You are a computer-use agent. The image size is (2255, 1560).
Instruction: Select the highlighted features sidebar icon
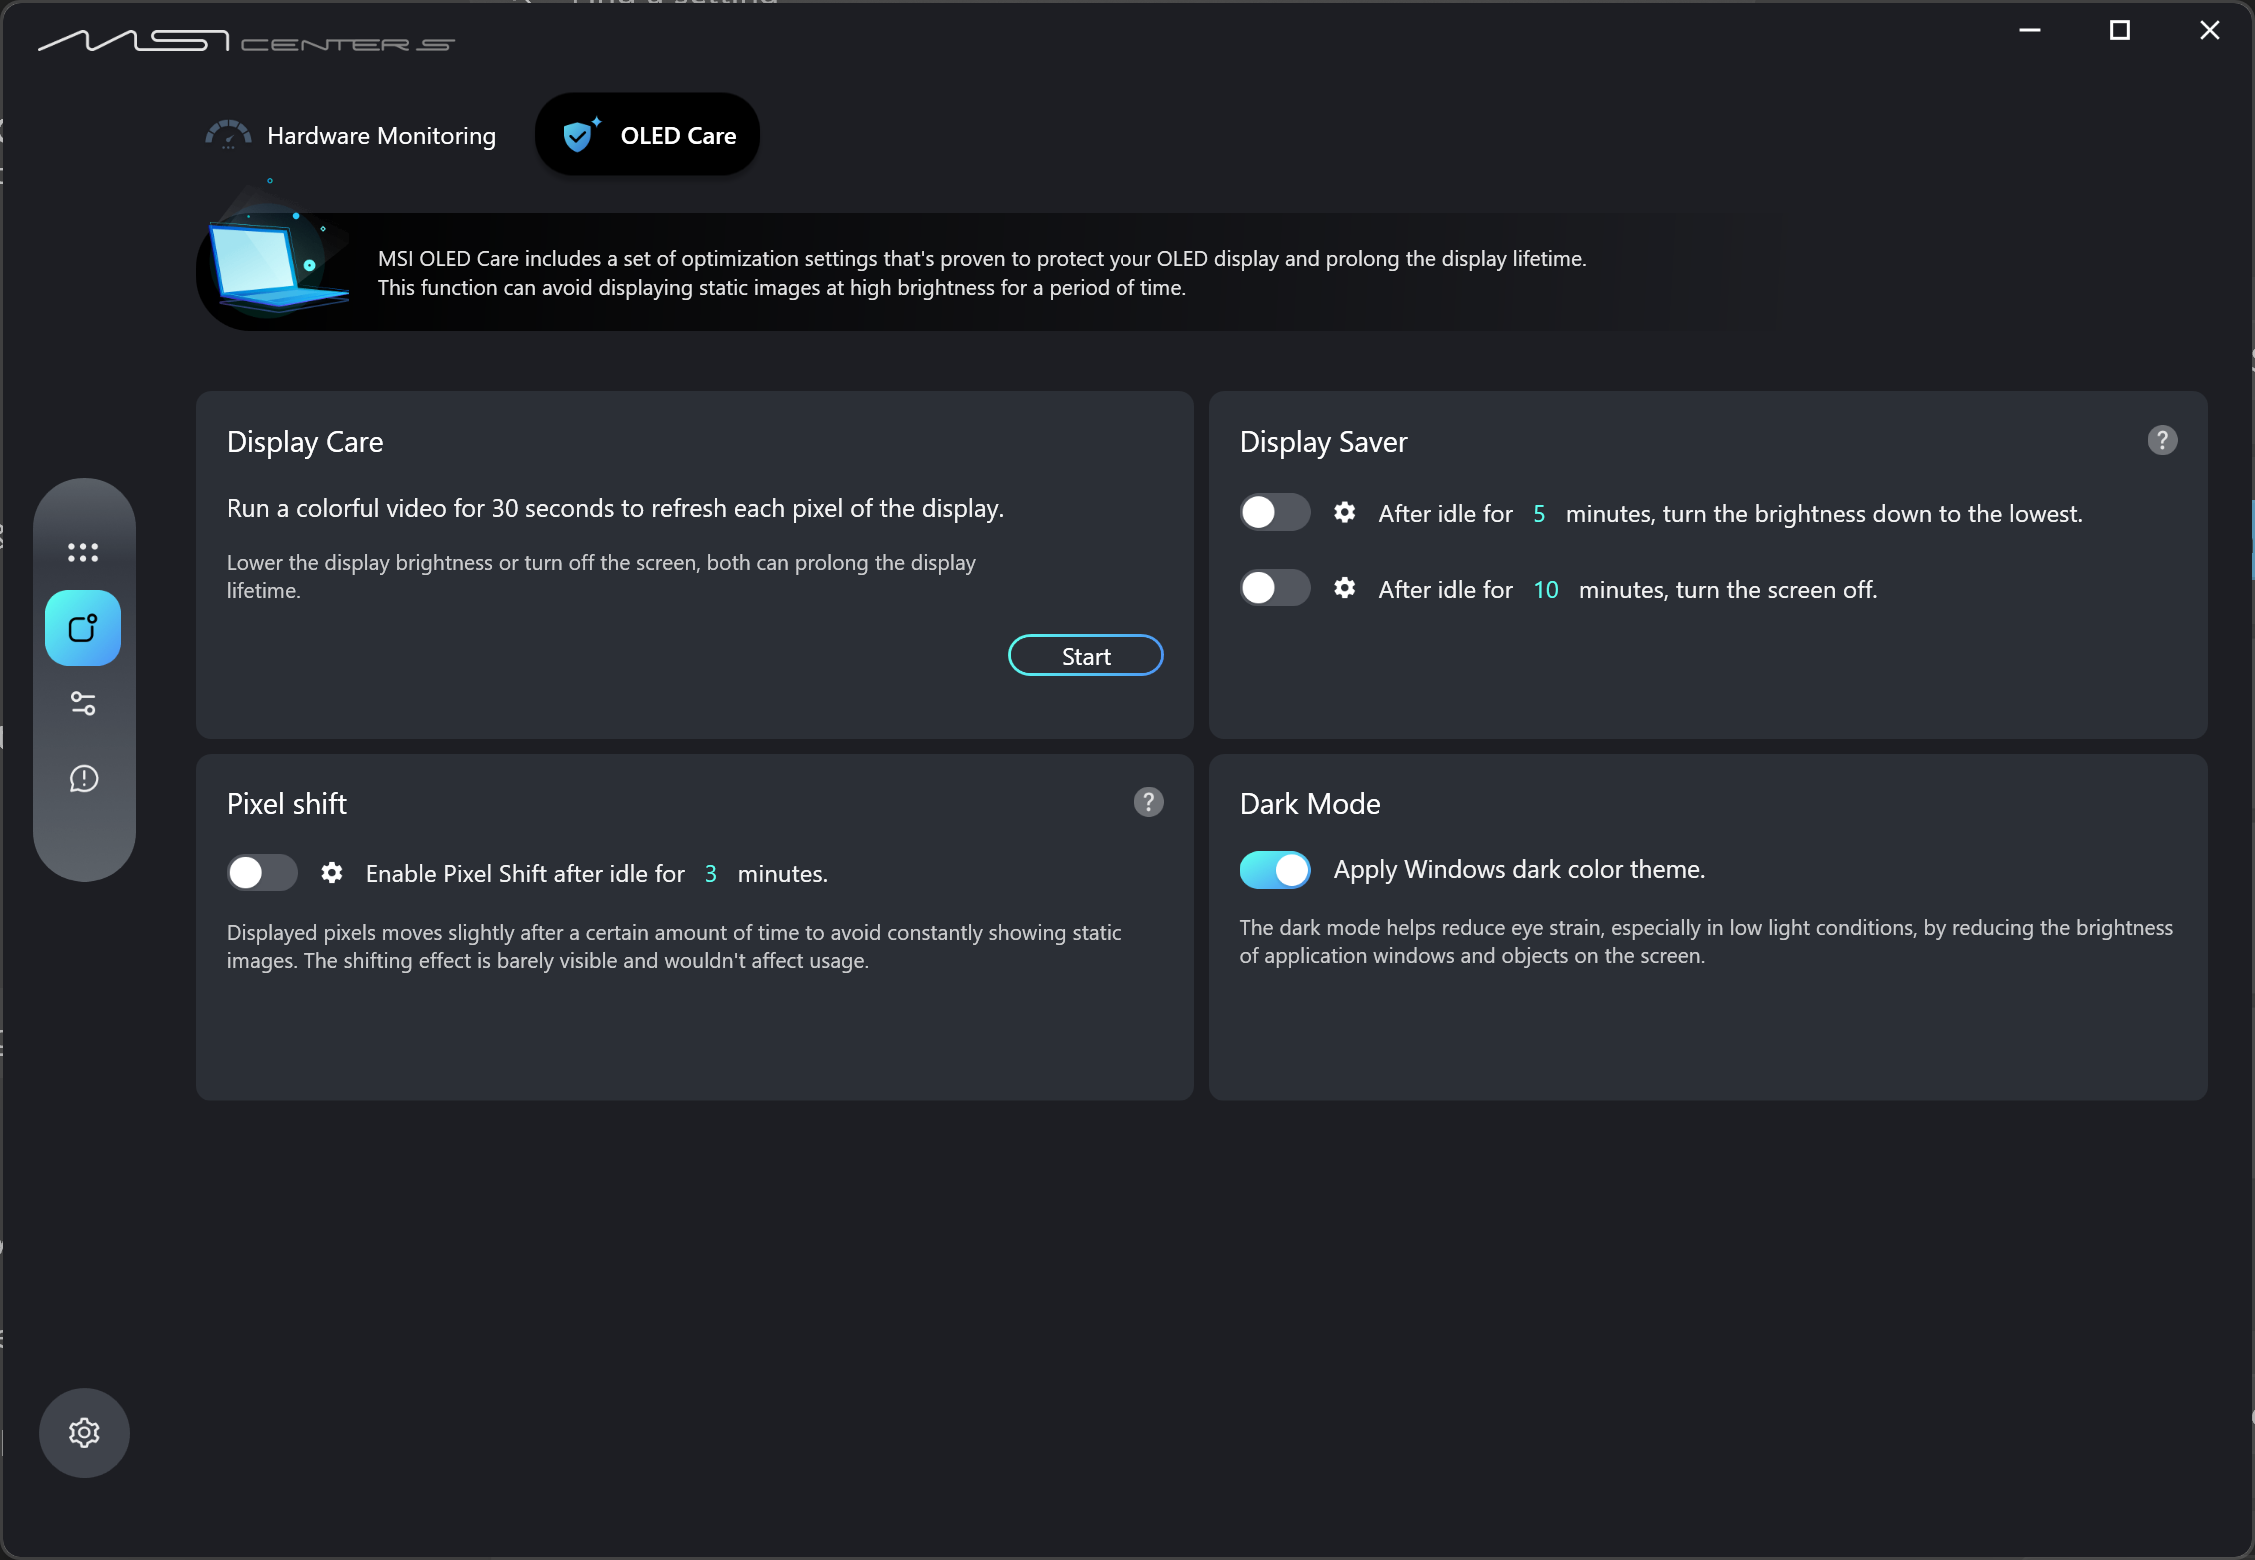point(83,628)
